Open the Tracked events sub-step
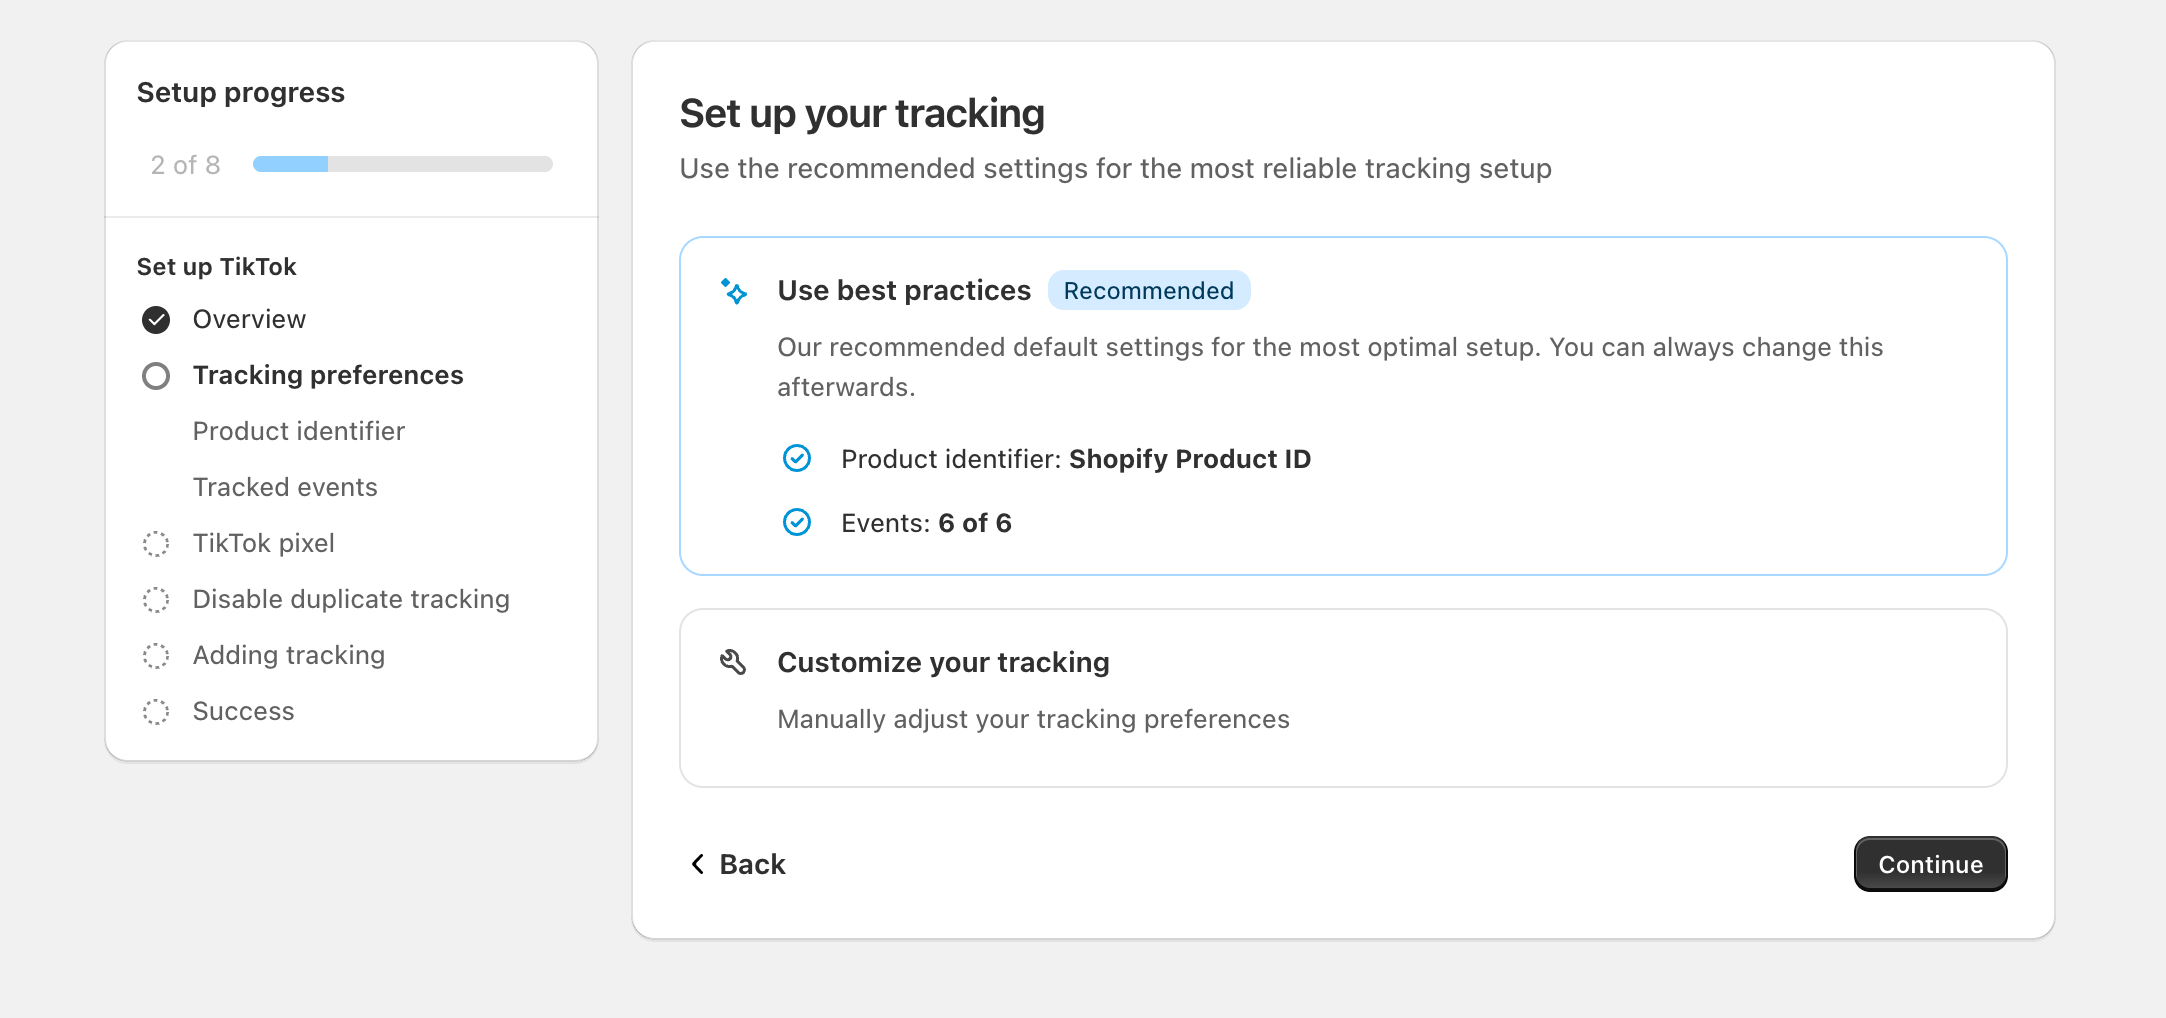 coord(285,487)
